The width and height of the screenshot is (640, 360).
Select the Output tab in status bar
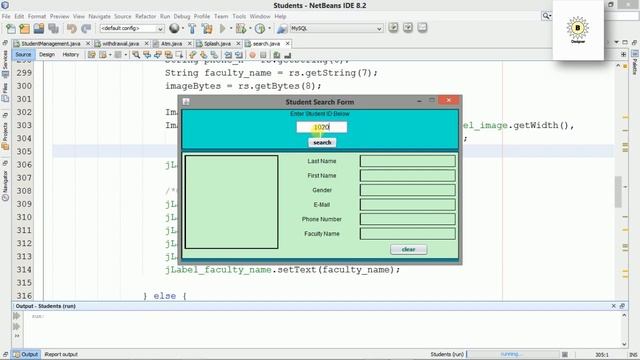(26, 354)
